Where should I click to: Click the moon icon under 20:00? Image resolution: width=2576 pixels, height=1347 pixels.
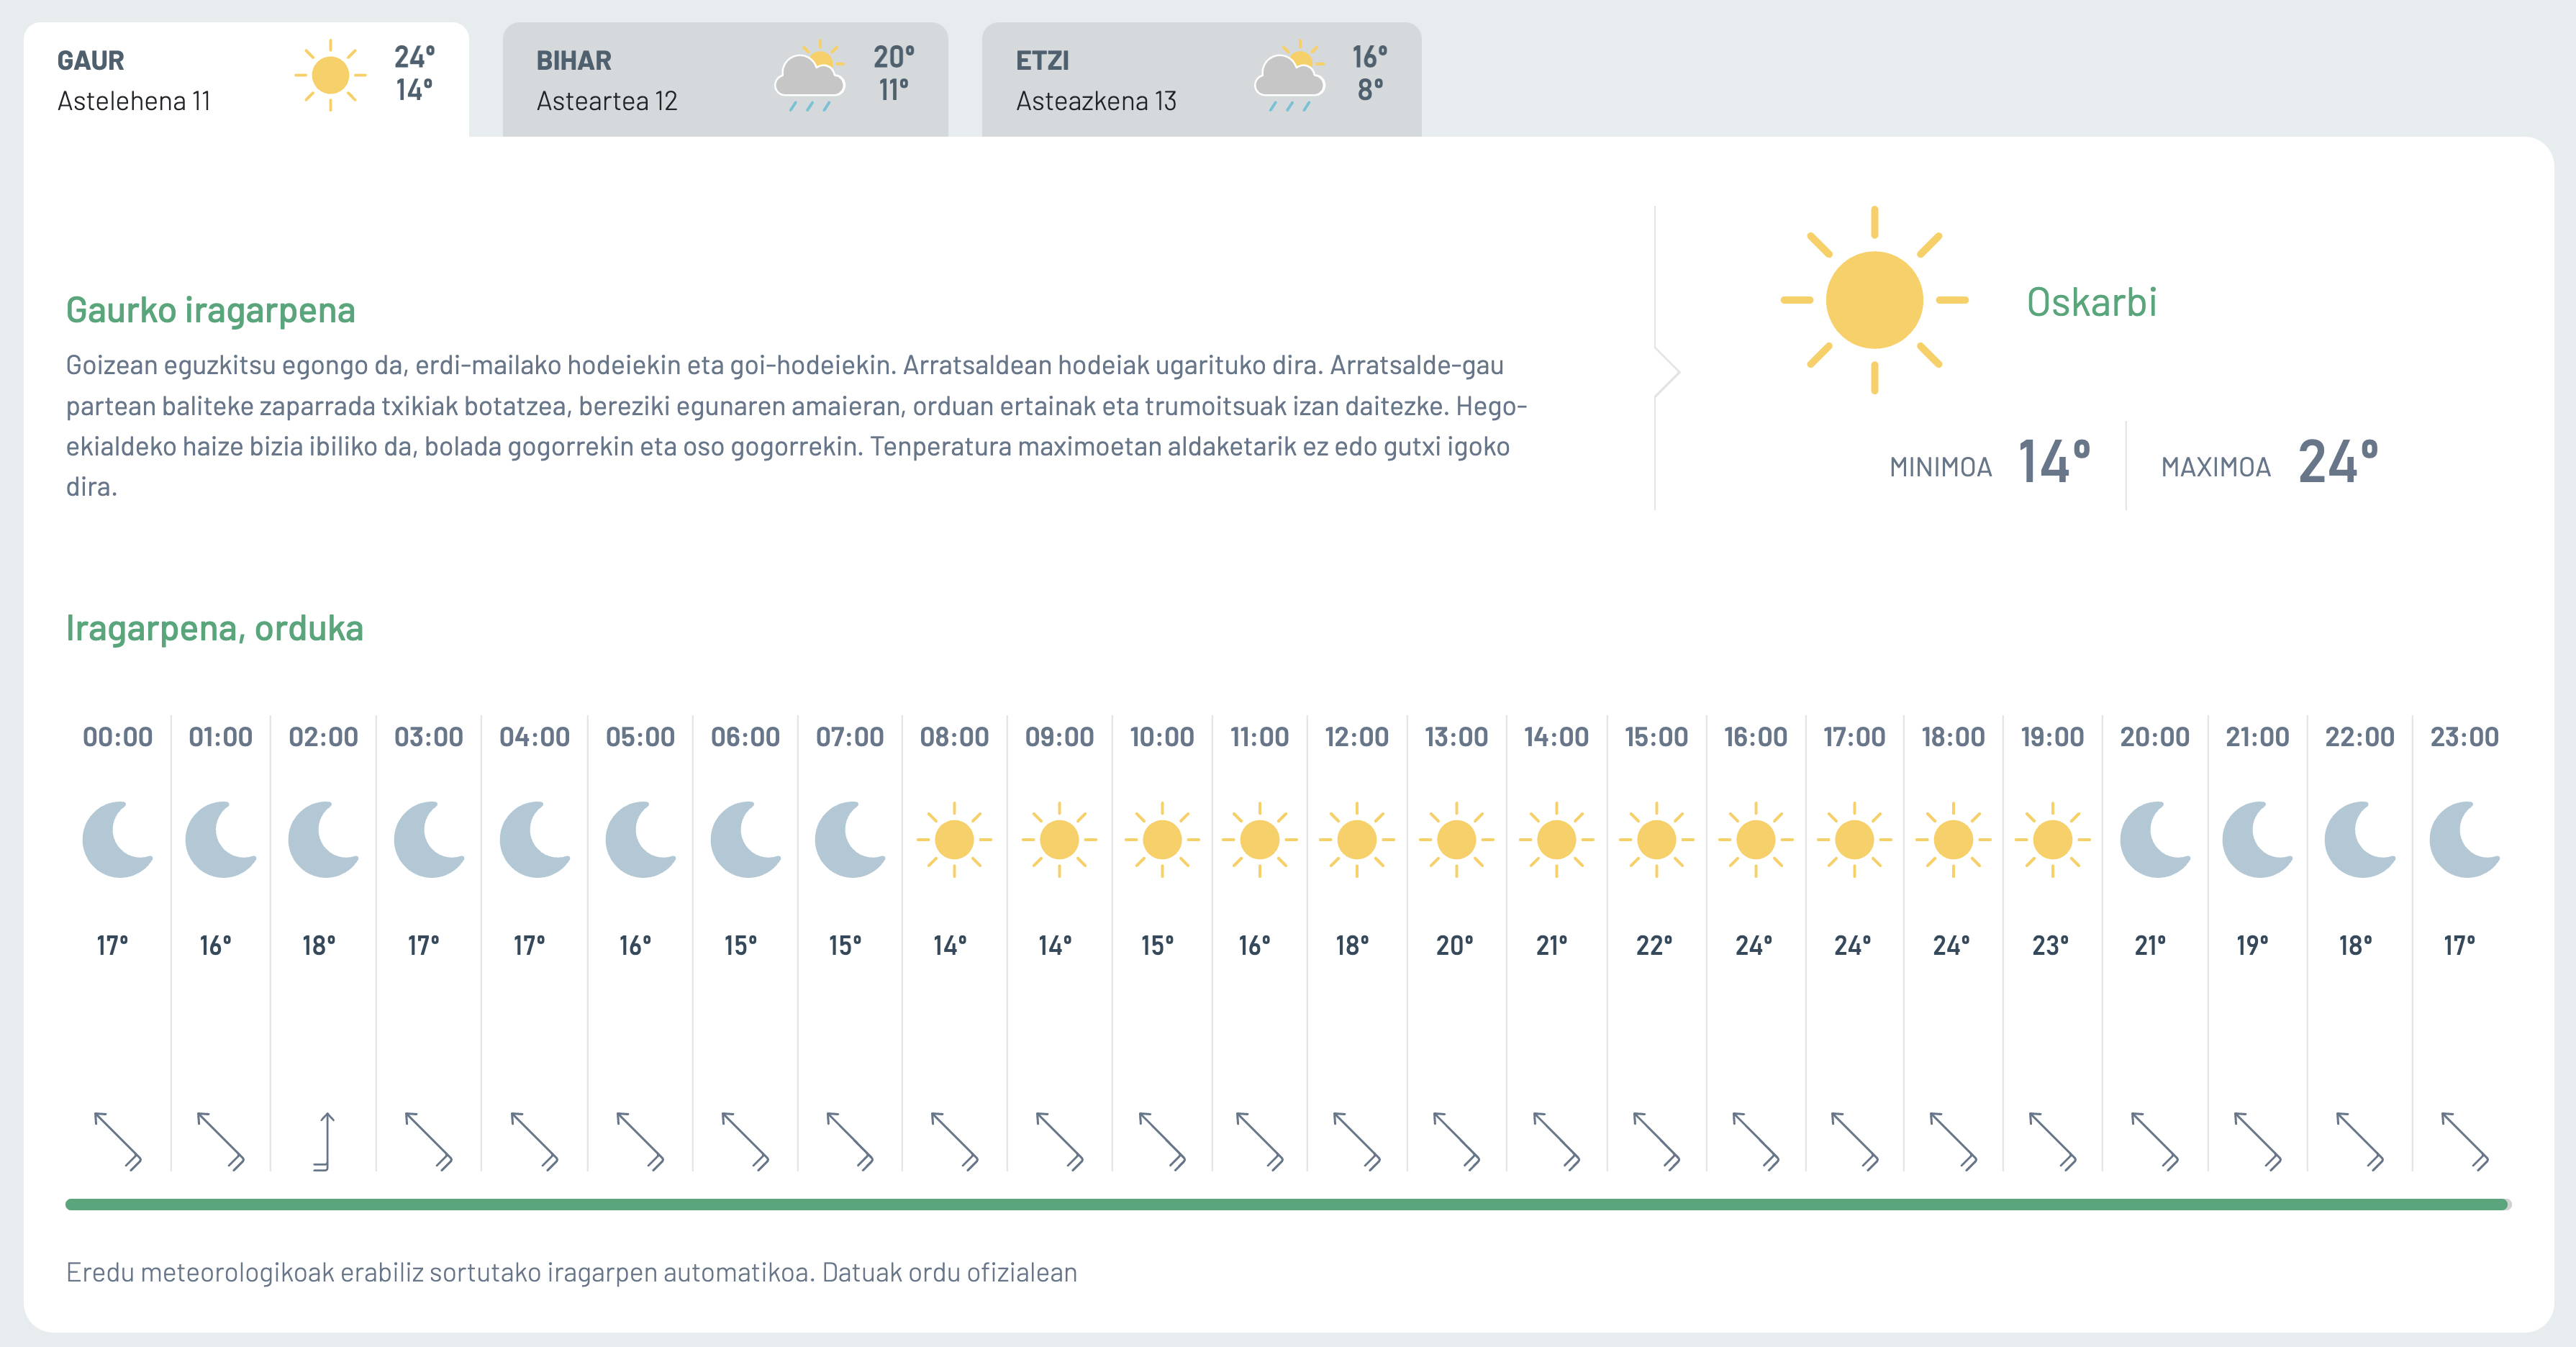2155,839
